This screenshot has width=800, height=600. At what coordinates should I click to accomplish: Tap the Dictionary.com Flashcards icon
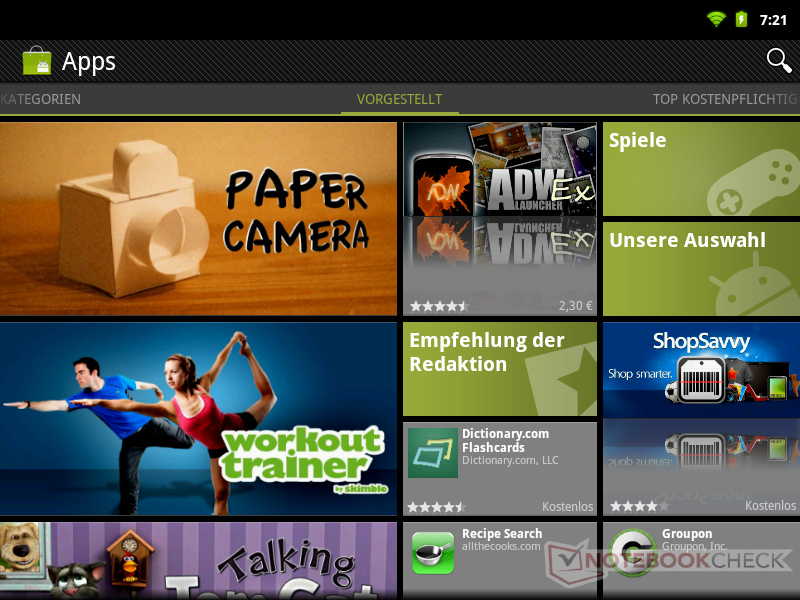433,453
